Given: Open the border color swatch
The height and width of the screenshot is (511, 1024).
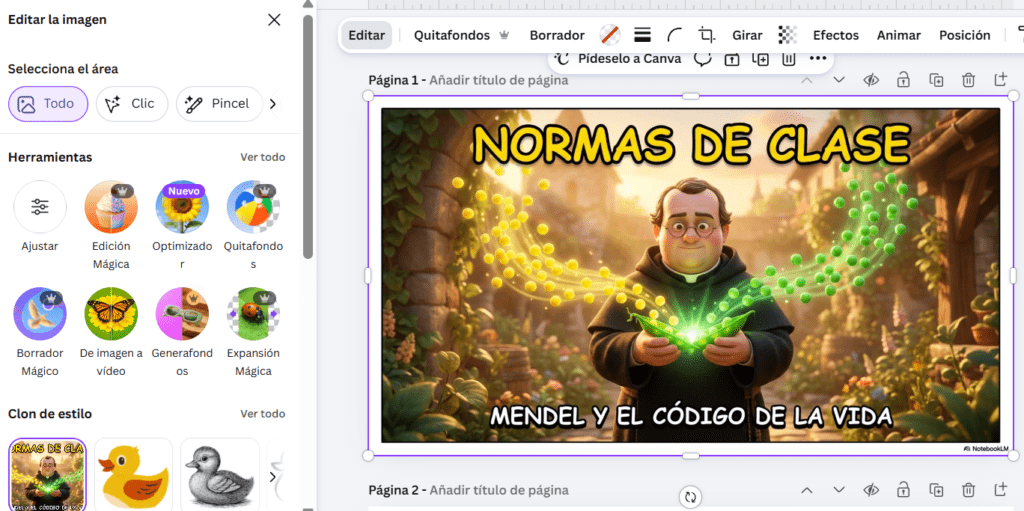Looking at the screenshot, I should coord(610,35).
